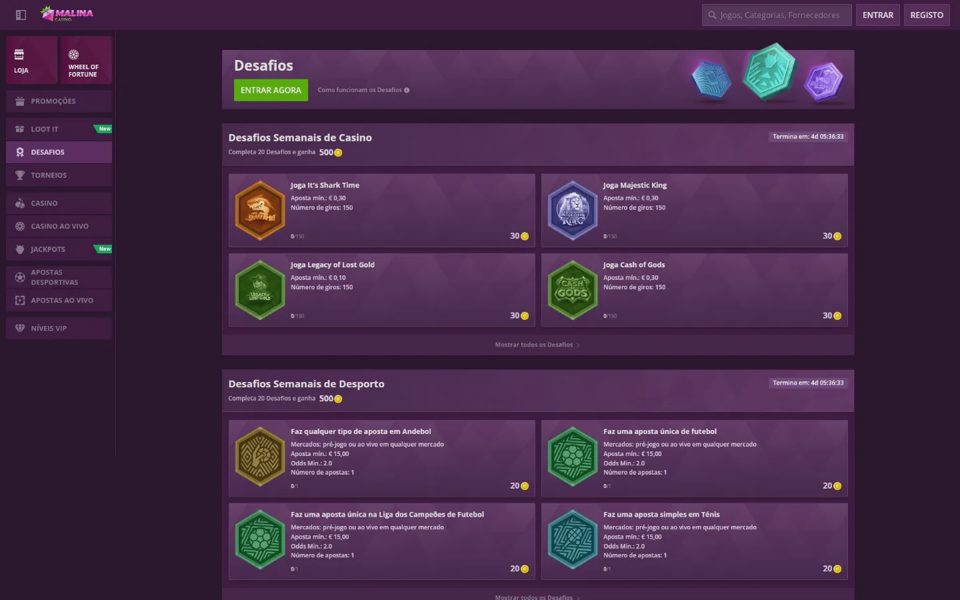
Task: Click the 0/150 progress on Cash of Gods card
Action: (x=610, y=316)
